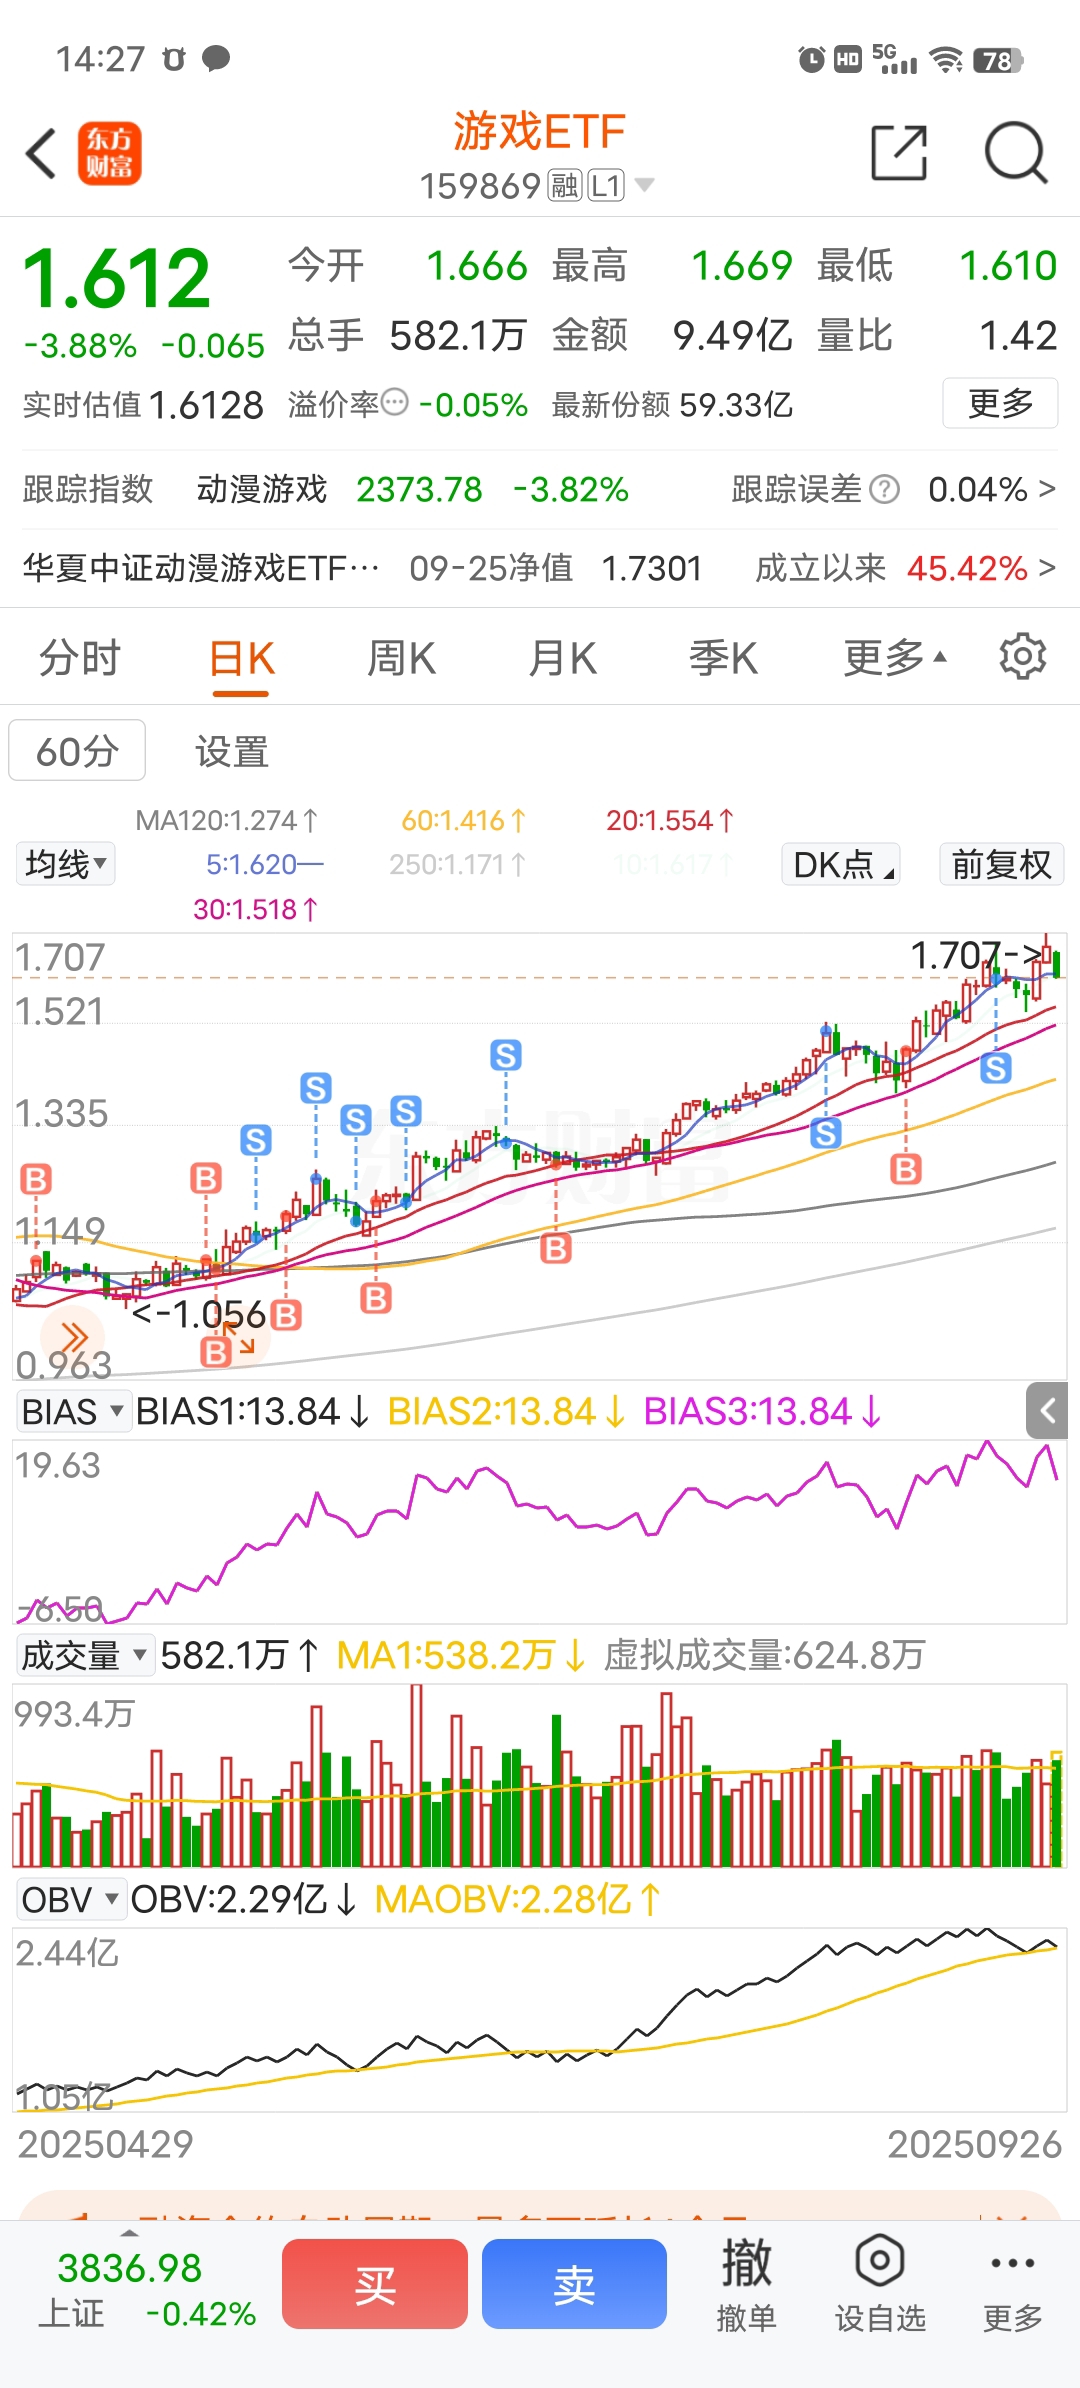Switch to the 季K tab
The width and height of the screenshot is (1080, 2388).
point(723,658)
